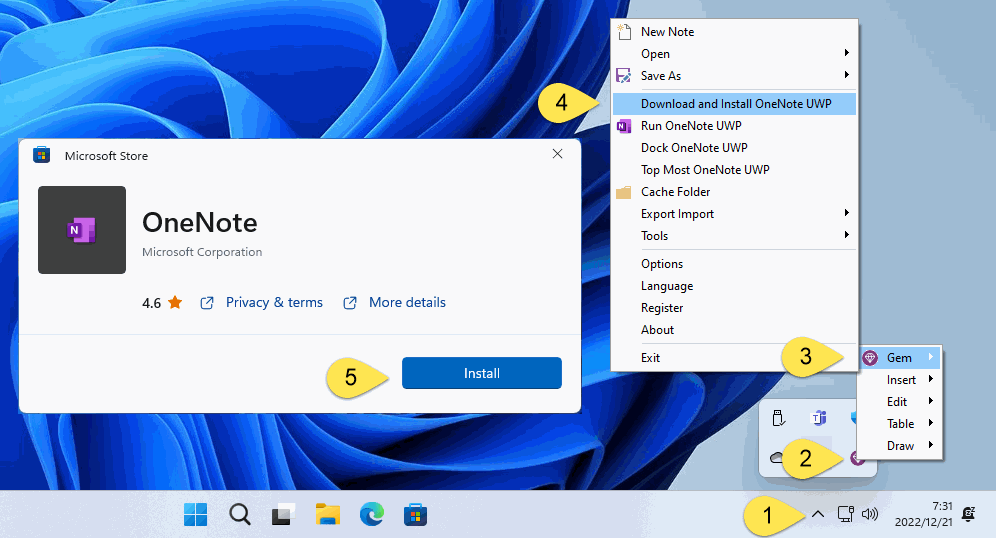Click the Install button
996x538 pixels.
pos(481,373)
